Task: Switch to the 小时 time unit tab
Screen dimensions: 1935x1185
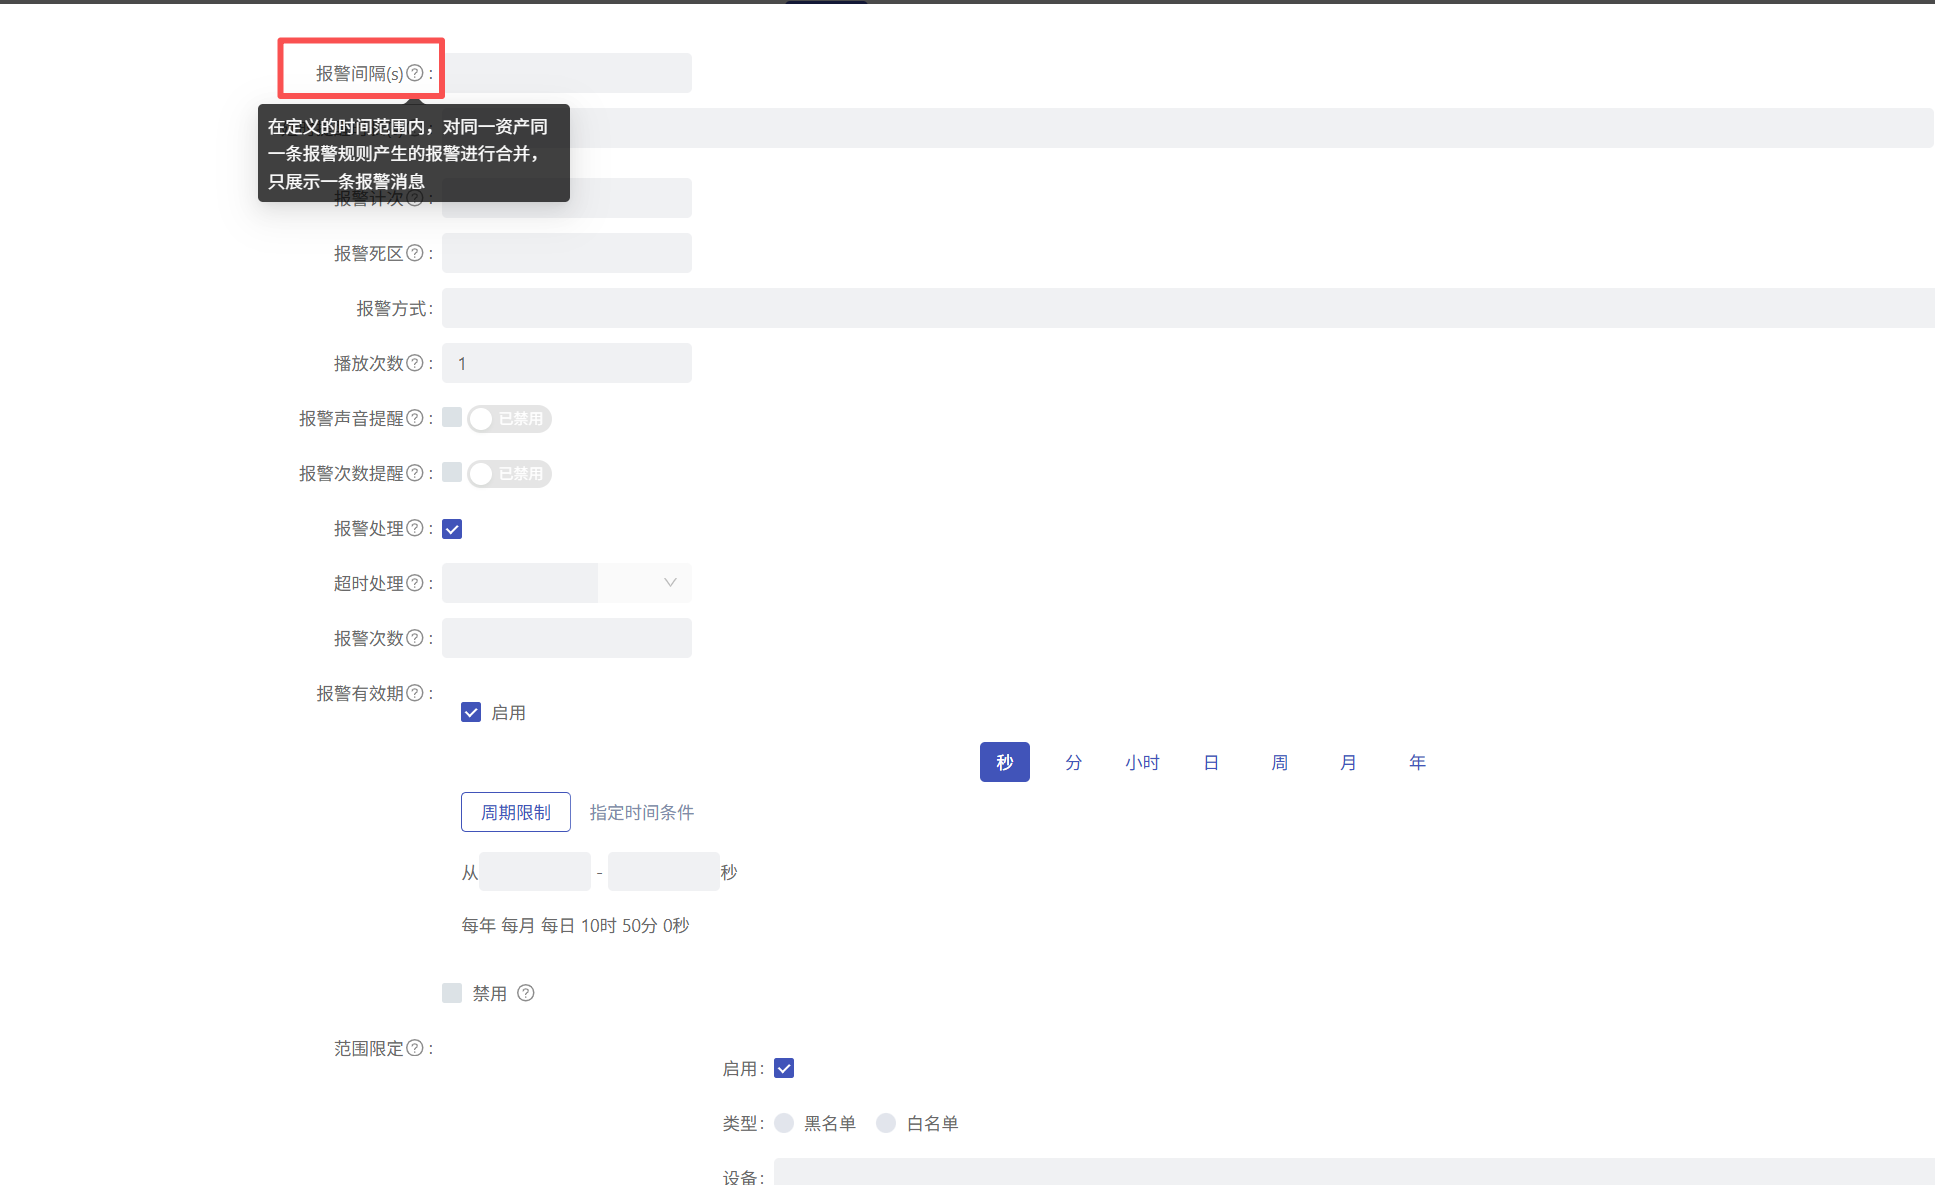Action: pos(1142,762)
